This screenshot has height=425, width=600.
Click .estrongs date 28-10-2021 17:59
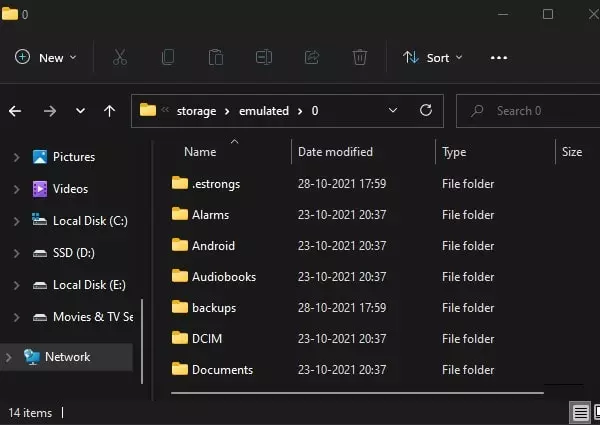tap(342, 184)
